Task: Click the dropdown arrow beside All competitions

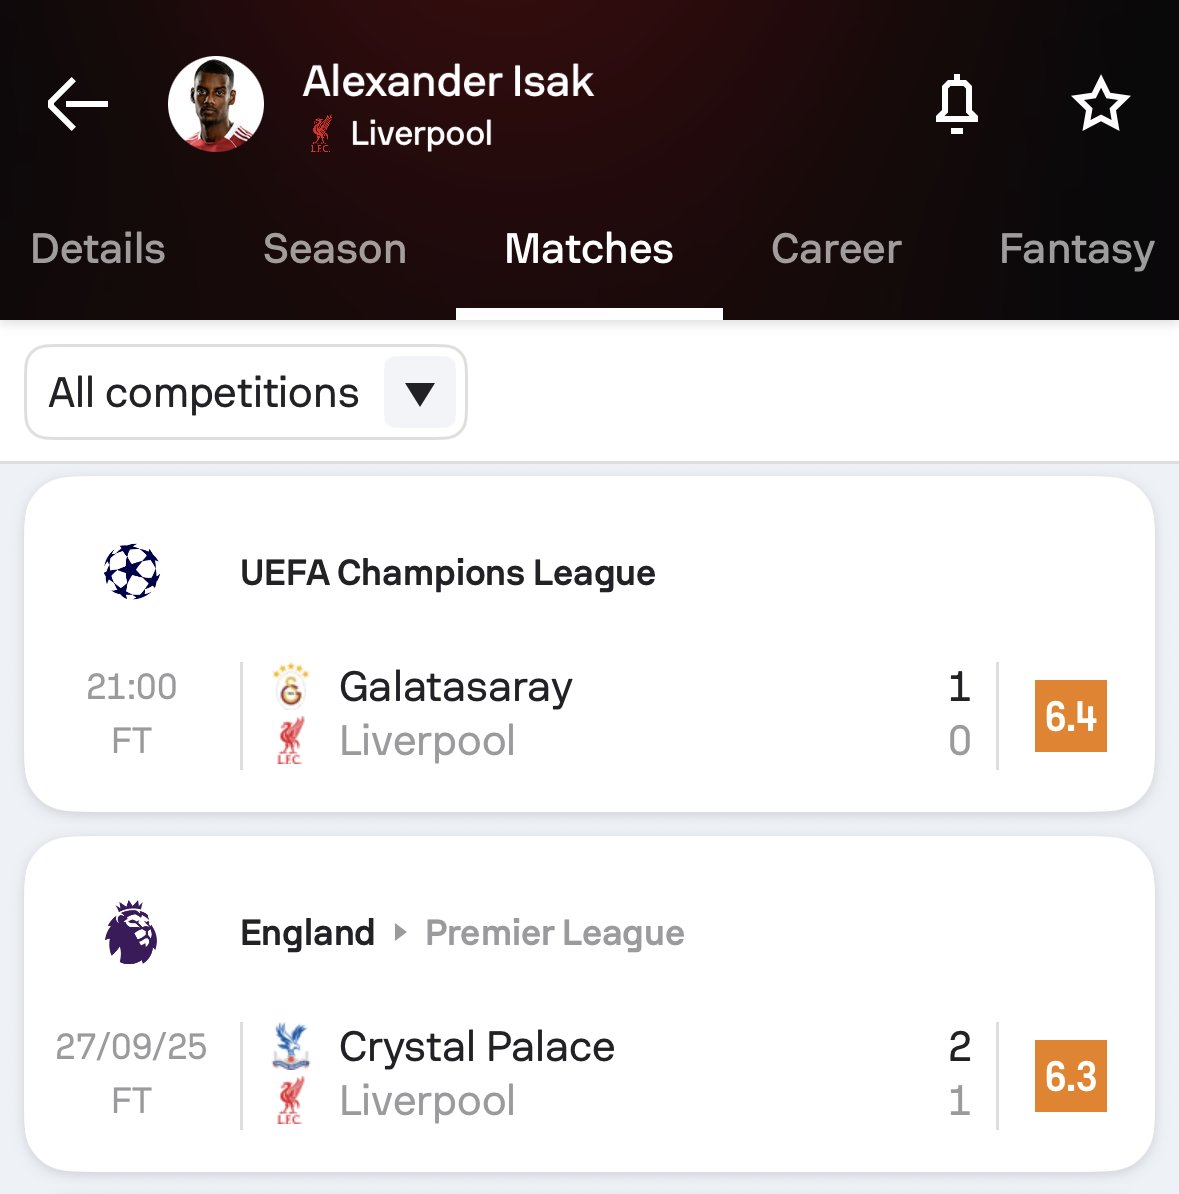Action: coord(420,393)
